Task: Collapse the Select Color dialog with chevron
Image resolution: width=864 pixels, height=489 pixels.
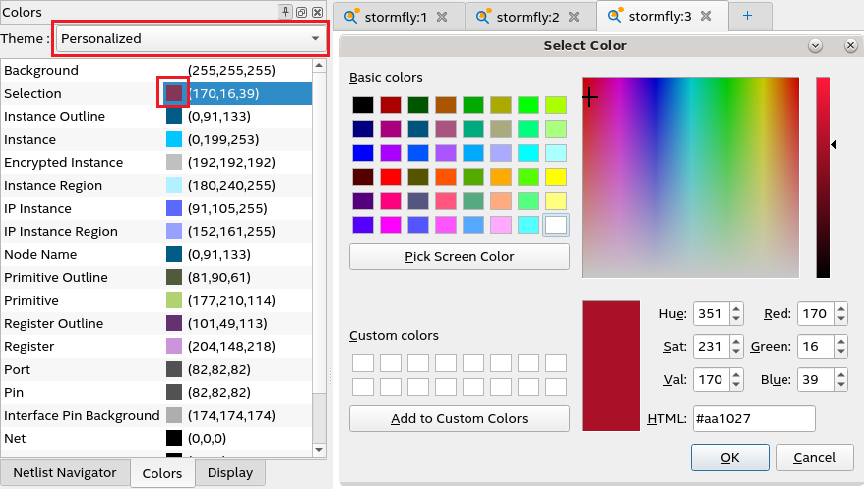Action: pos(816,46)
